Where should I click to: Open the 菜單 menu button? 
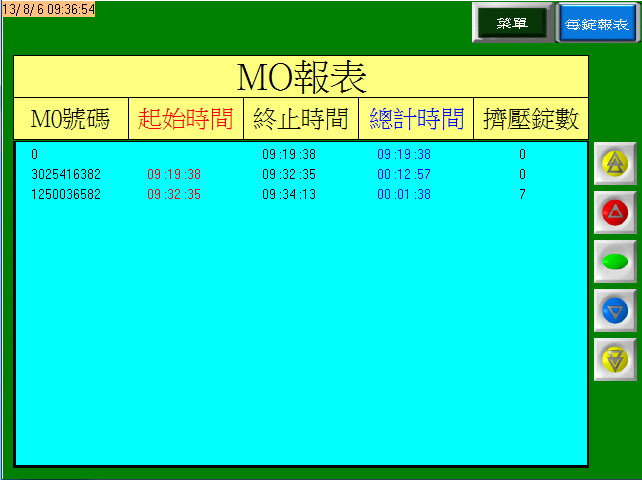[x=512, y=23]
